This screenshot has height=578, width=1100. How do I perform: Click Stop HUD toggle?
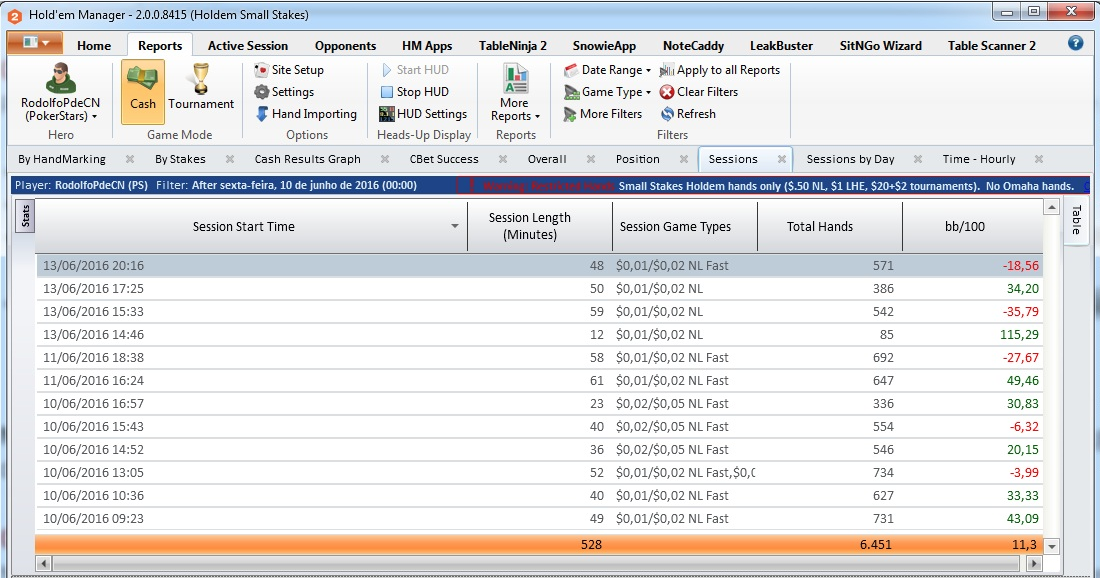pos(415,92)
